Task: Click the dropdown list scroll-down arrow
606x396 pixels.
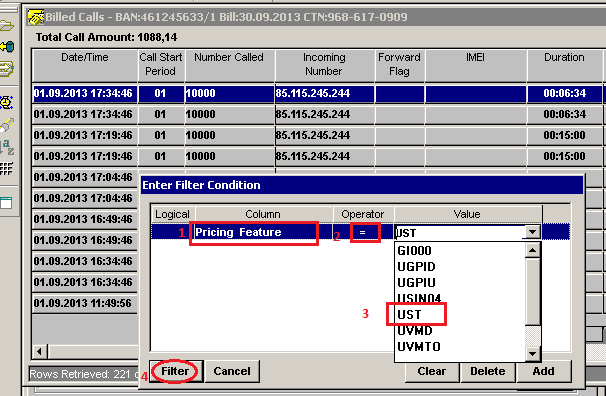Action: pos(533,353)
